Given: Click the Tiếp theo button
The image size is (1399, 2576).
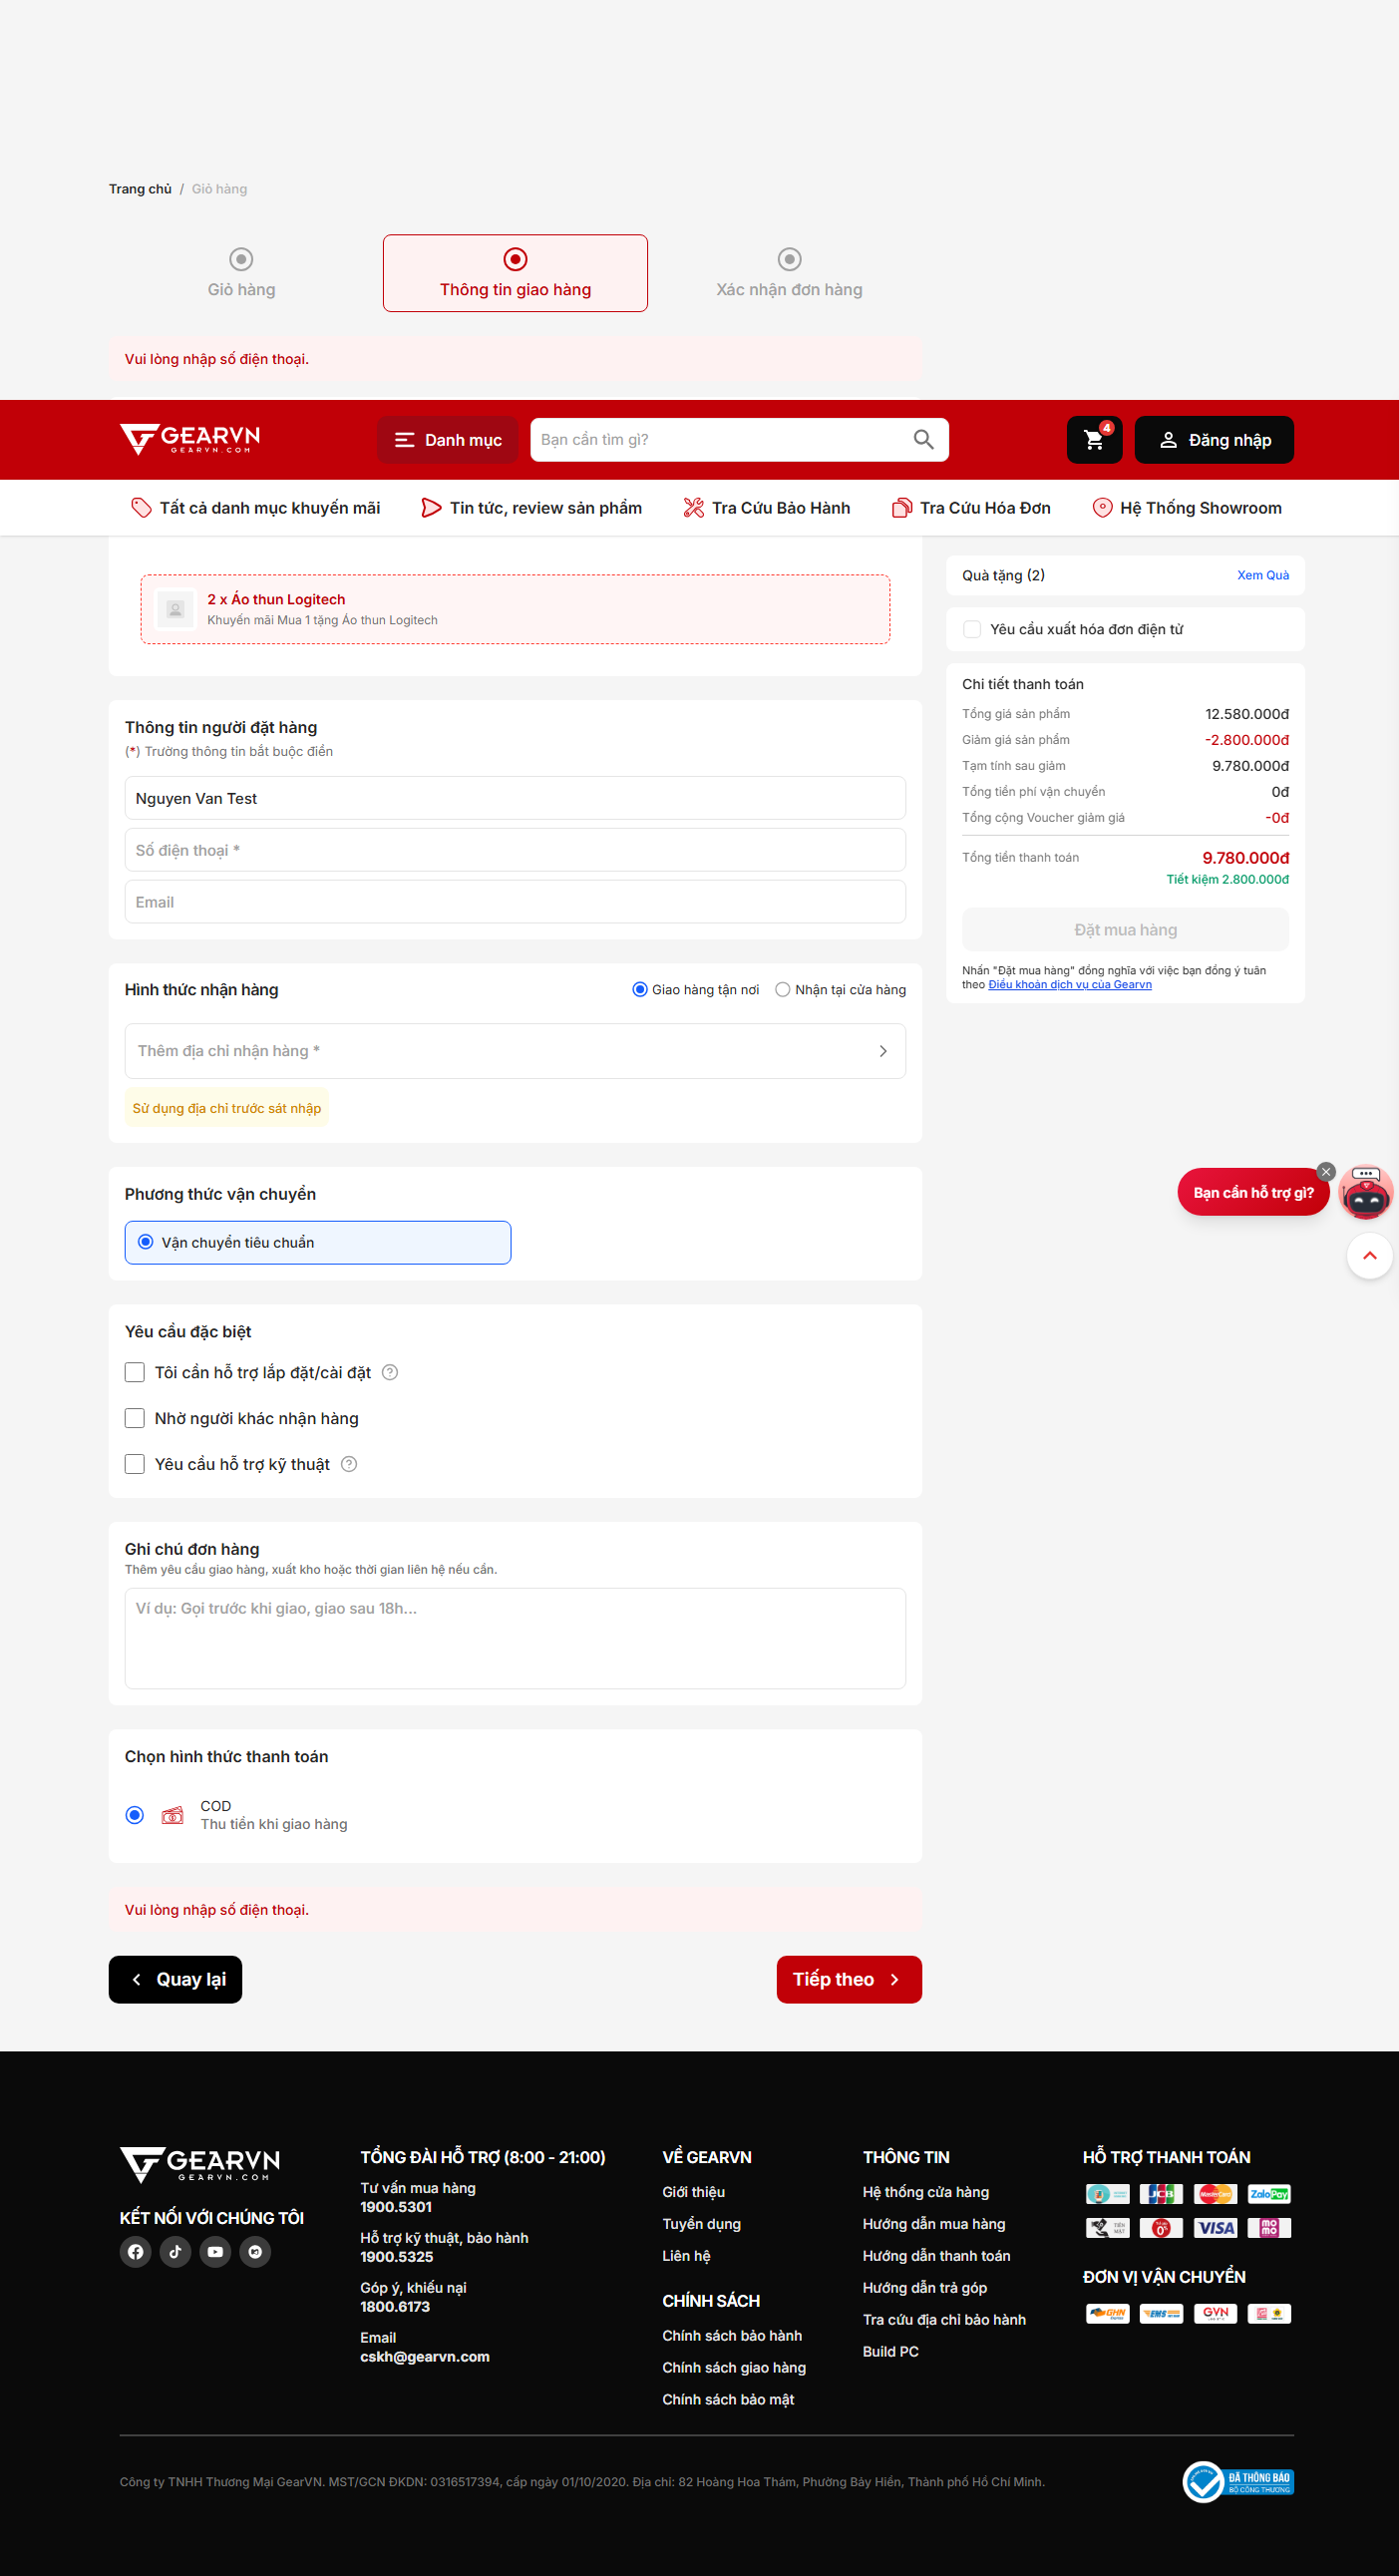Looking at the screenshot, I should [849, 1980].
